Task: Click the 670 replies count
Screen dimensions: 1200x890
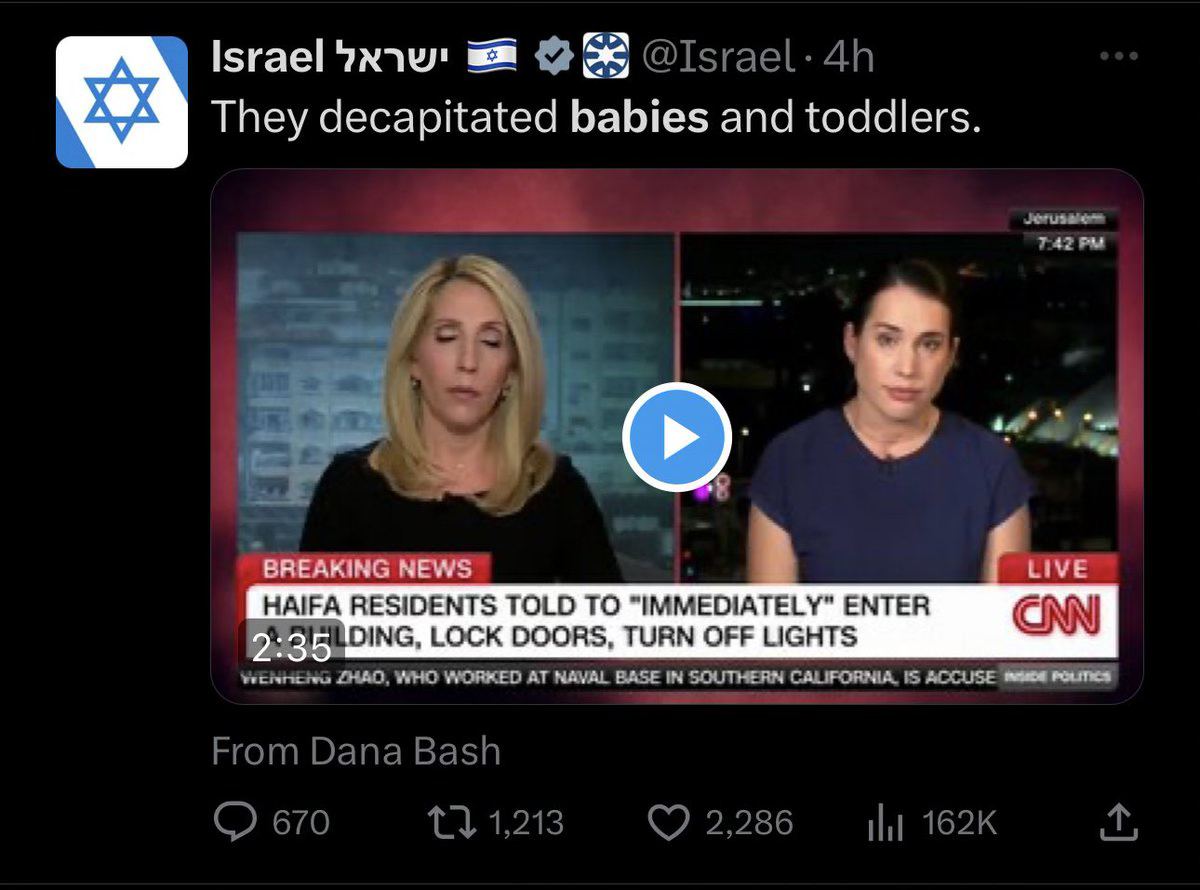Action: [301, 823]
